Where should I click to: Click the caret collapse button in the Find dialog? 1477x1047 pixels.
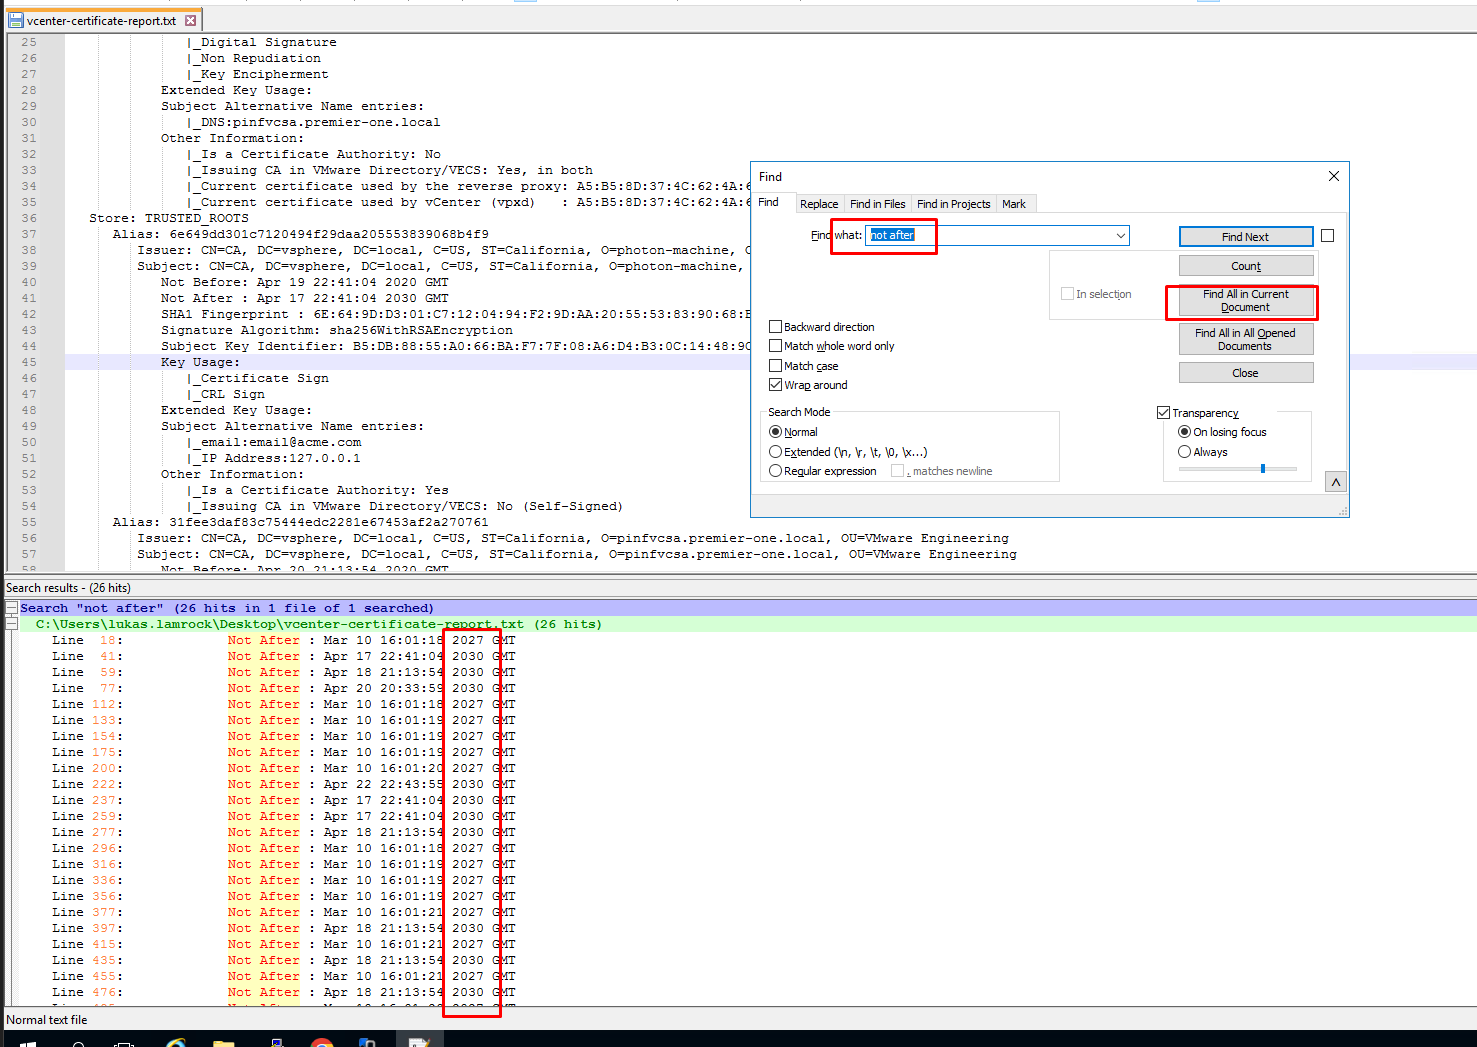pyautogui.click(x=1335, y=482)
